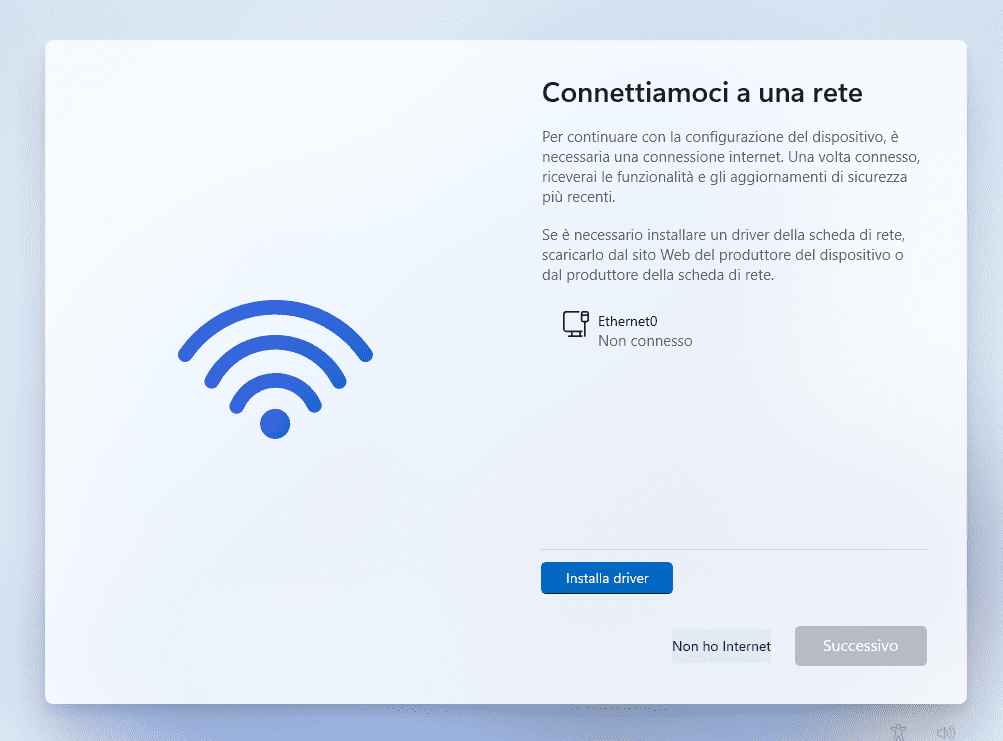This screenshot has height=741, width=1003.
Task: Click empty network list area below Ethernet0
Action: pos(734,448)
